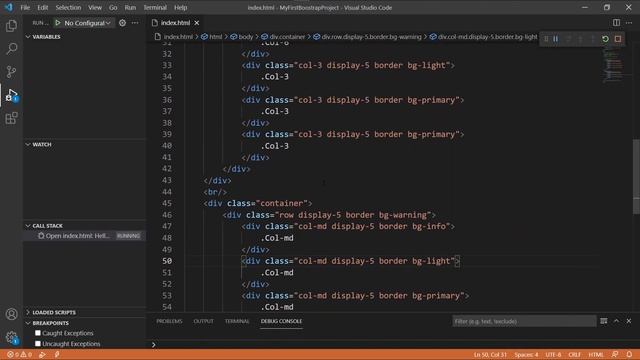Open the debug sidebar more actions menu

tap(135, 23)
